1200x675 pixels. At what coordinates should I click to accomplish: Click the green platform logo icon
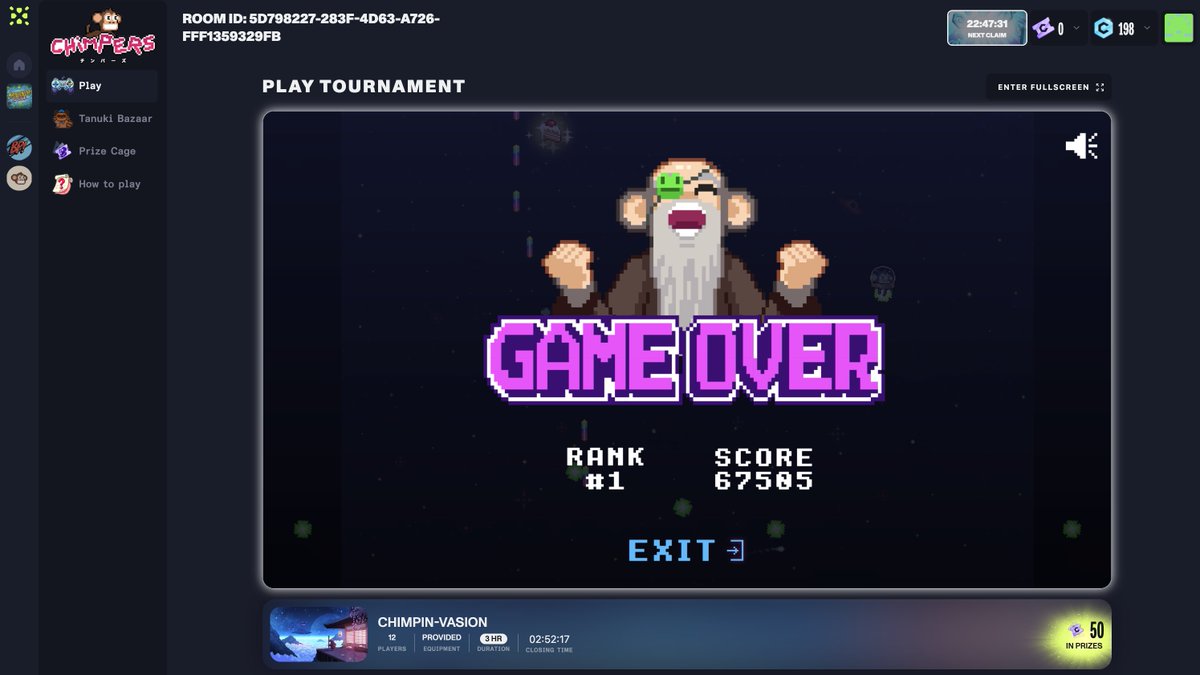[19, 16]
